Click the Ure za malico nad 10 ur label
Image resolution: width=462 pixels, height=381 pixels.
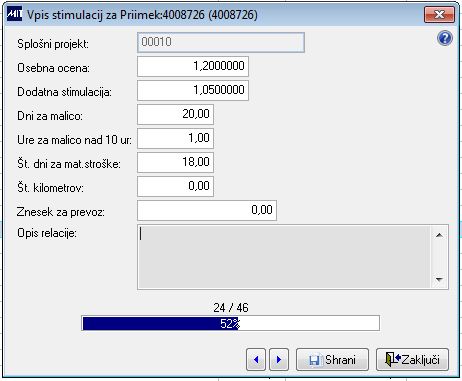[x=74, y=140]
